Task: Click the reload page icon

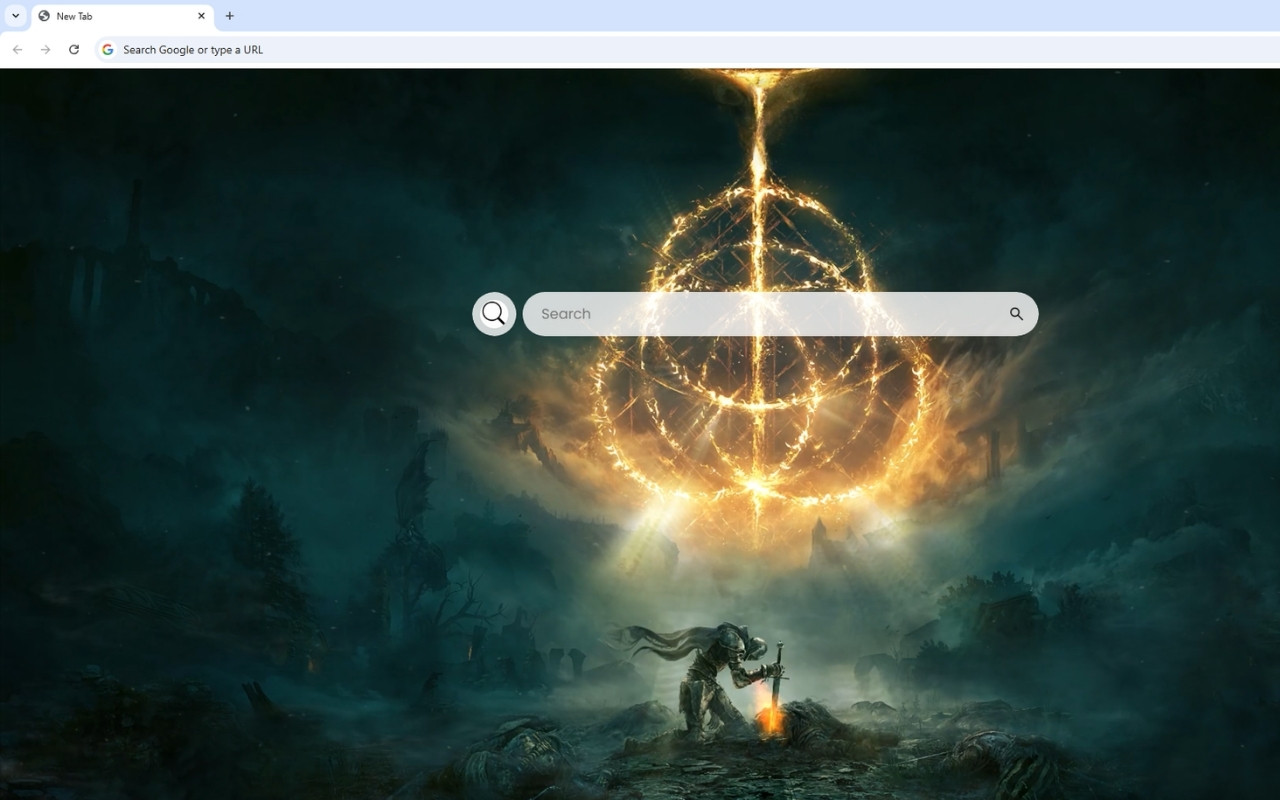Action: point(74,49)
